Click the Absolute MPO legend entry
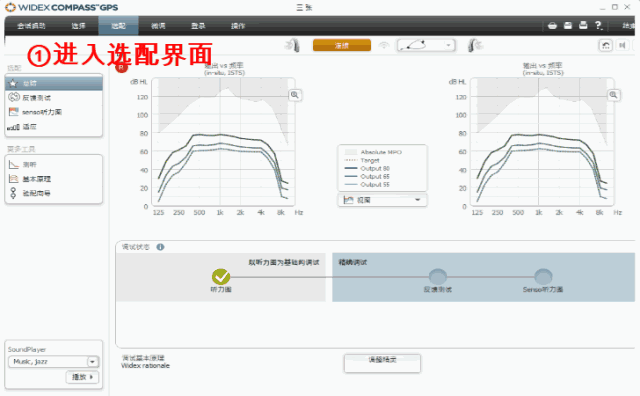The height and width of the screenshot is (396, 640). 373,152
